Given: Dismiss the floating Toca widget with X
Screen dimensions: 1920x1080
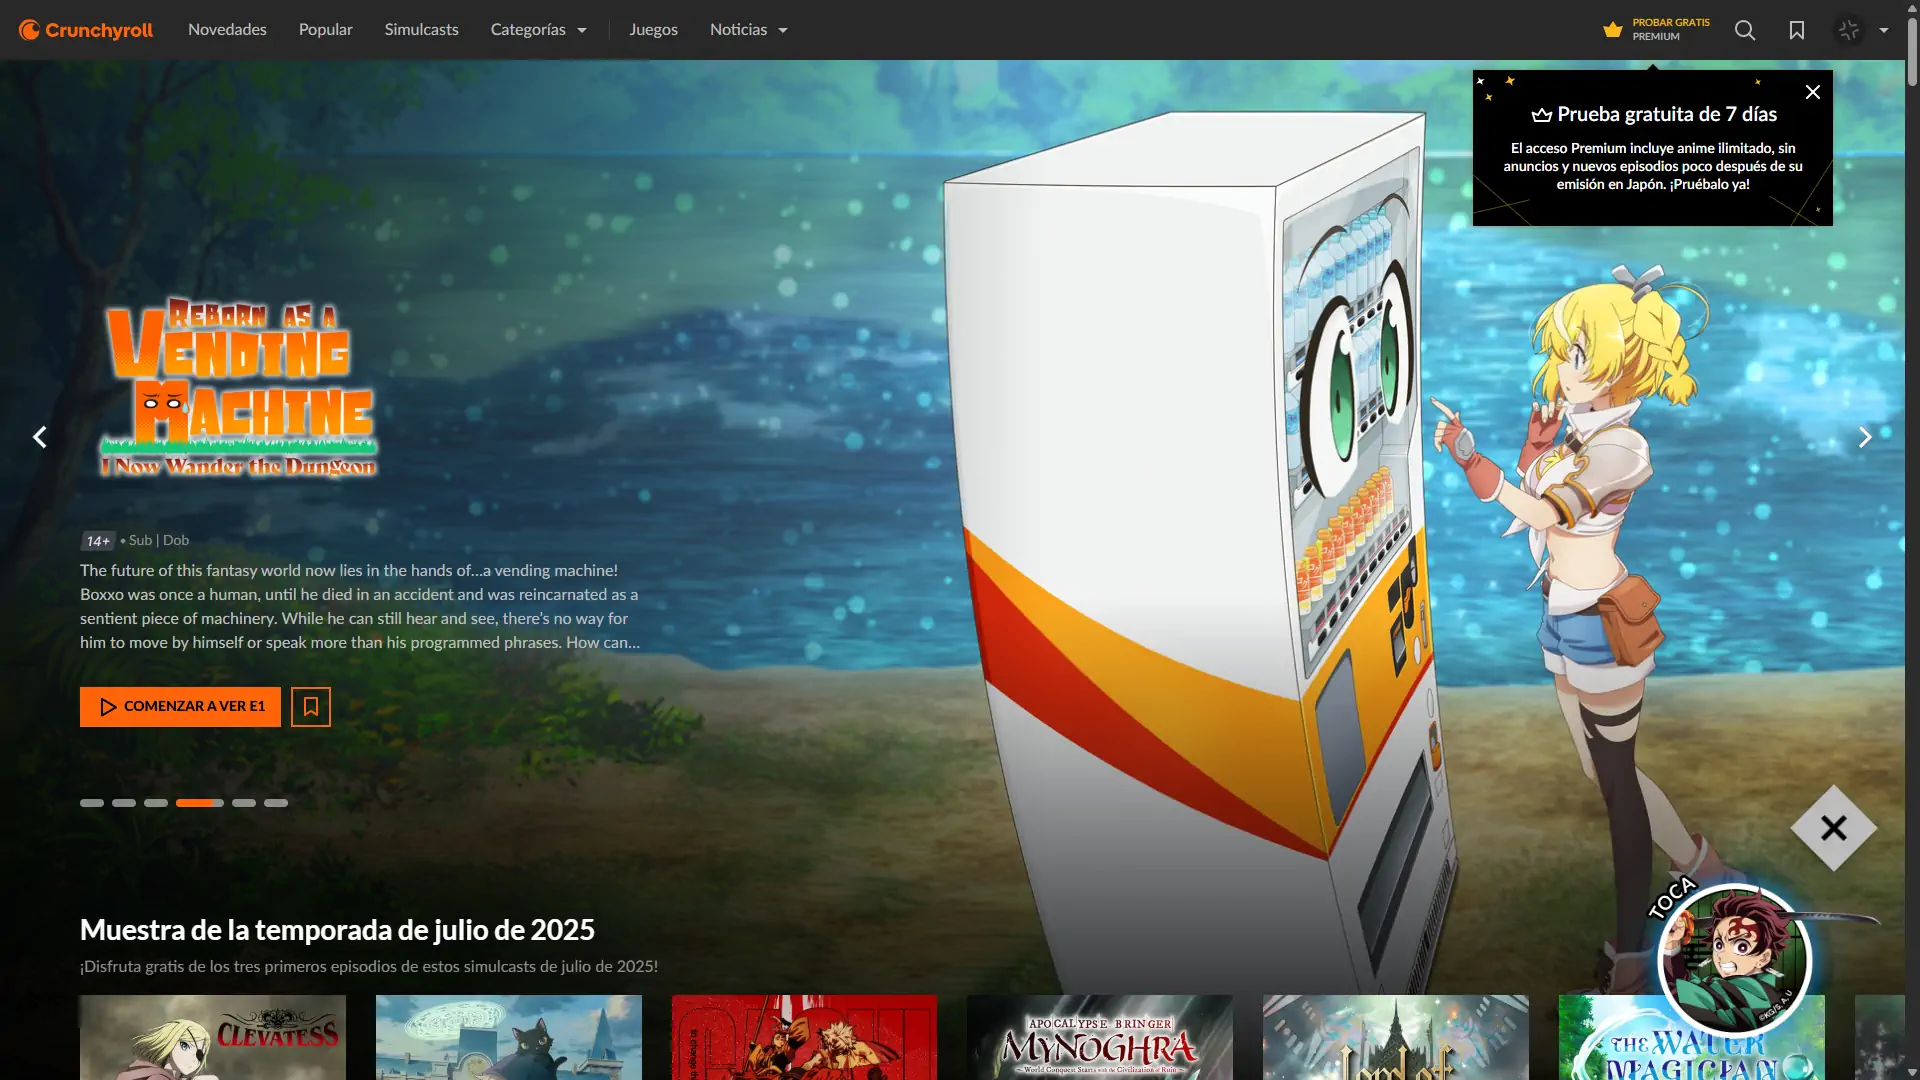Looking at the screenshot, I should 1834,828.
